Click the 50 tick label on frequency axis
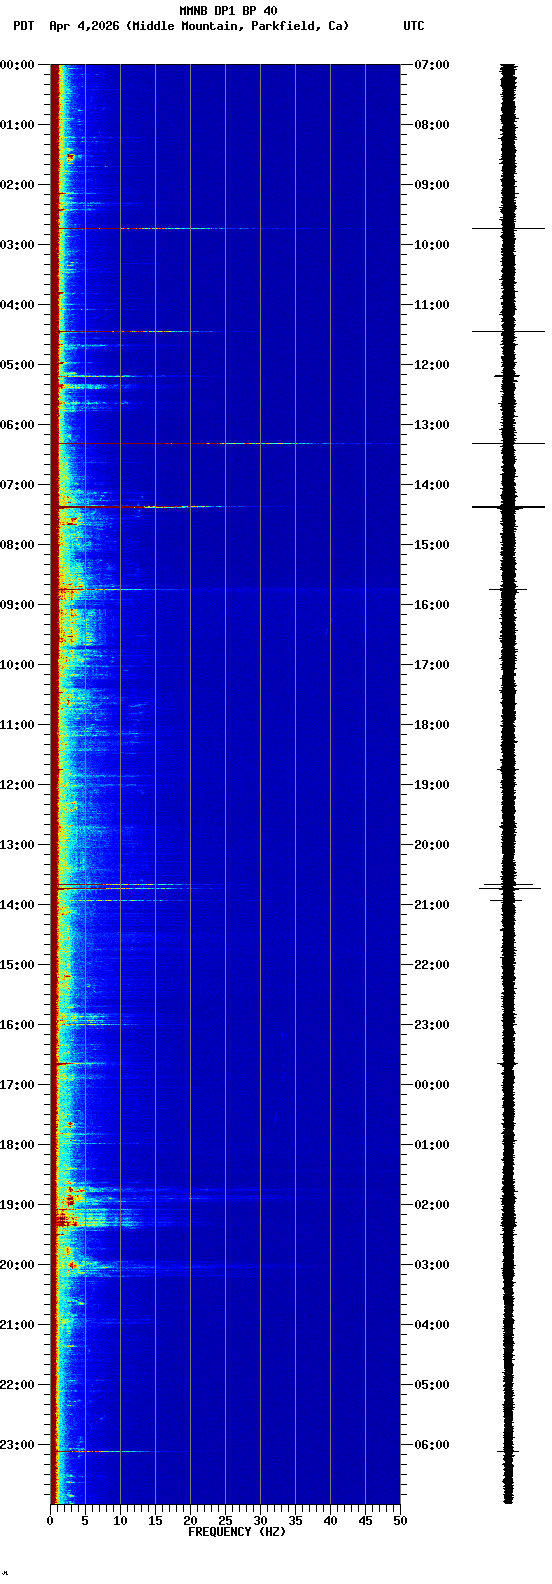Viewport: 552px width, 1584px height. (400, 1521)
